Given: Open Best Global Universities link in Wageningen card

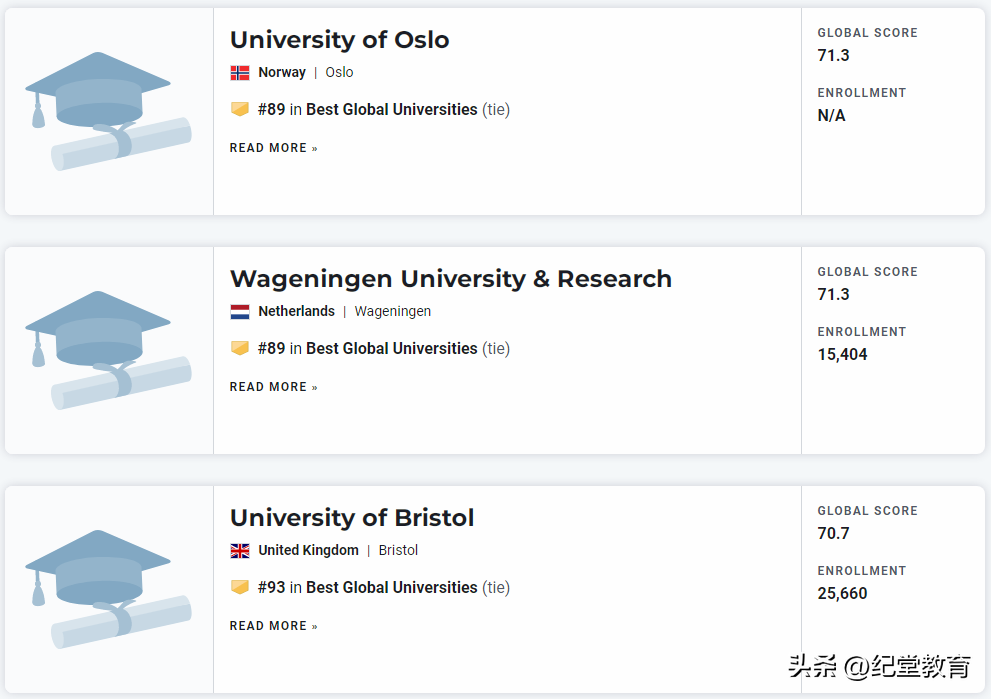Looking at the screenshot, I should tap(391, 349).
